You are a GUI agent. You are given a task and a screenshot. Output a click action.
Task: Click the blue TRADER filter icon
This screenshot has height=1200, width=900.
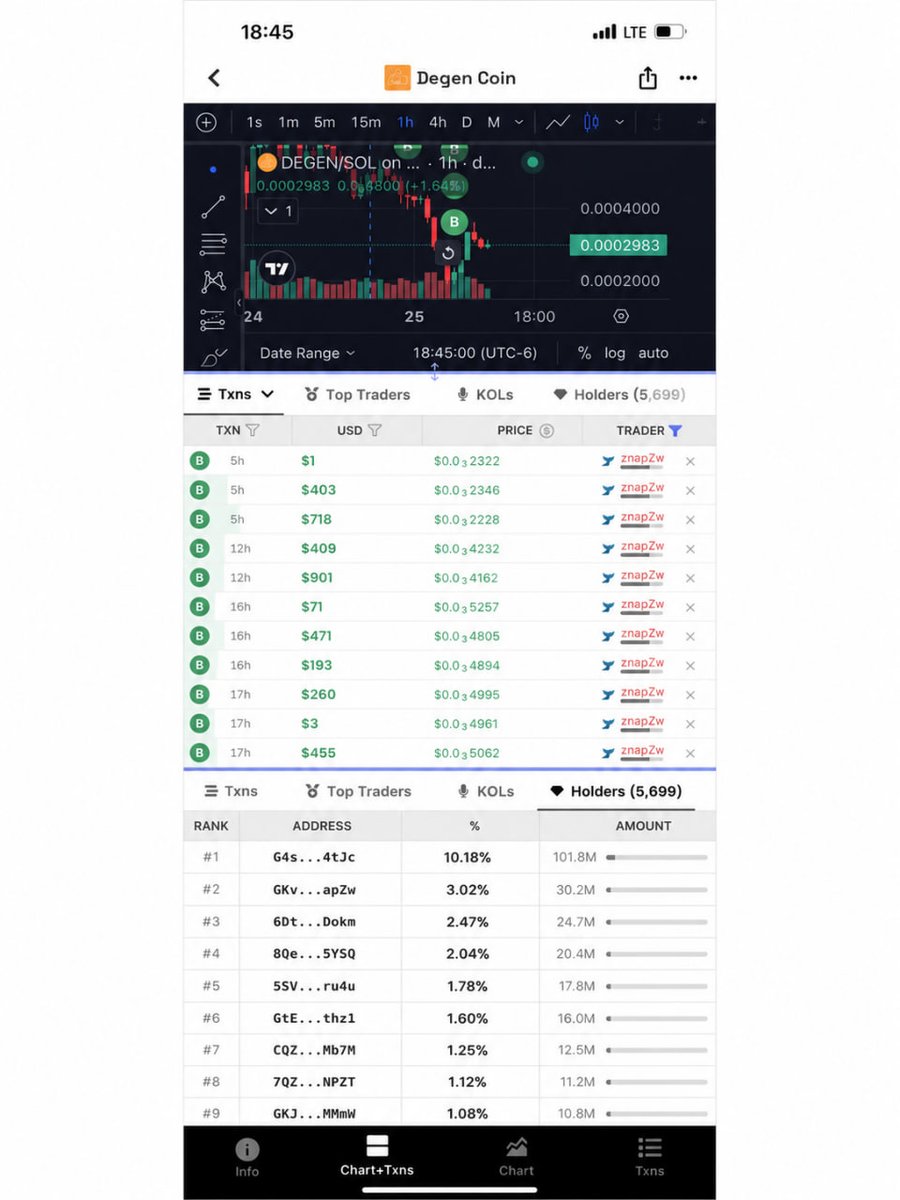click(675, 430)
